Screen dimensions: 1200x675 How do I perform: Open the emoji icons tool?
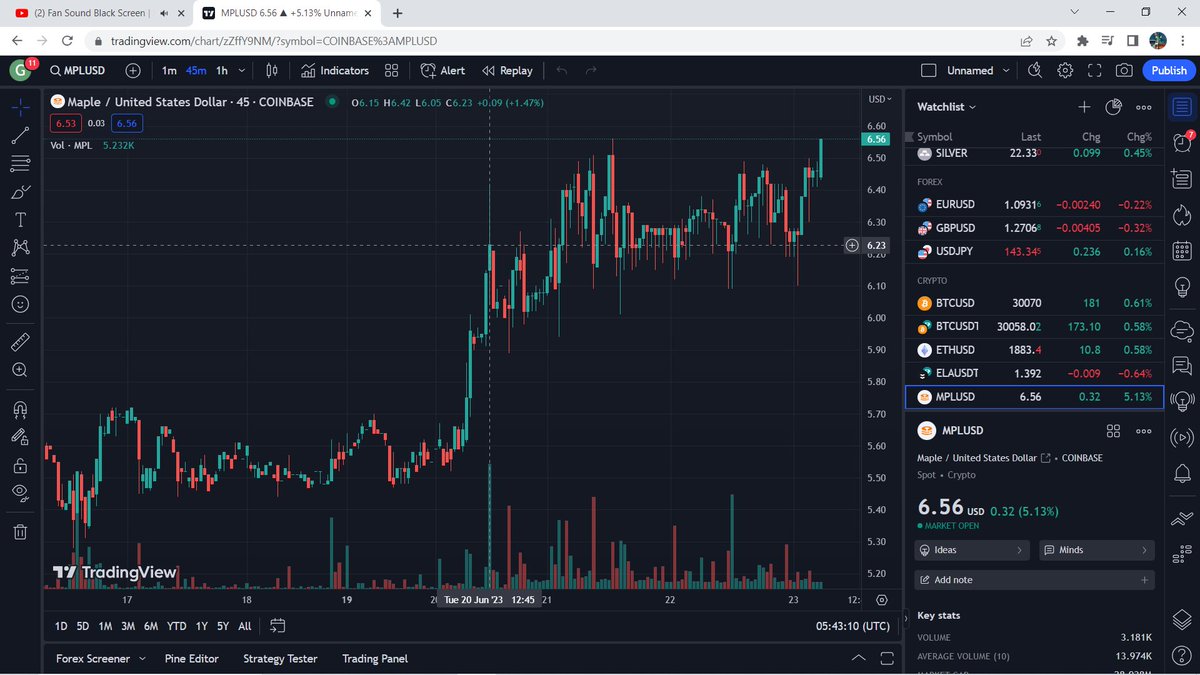[x=20, y=304]
